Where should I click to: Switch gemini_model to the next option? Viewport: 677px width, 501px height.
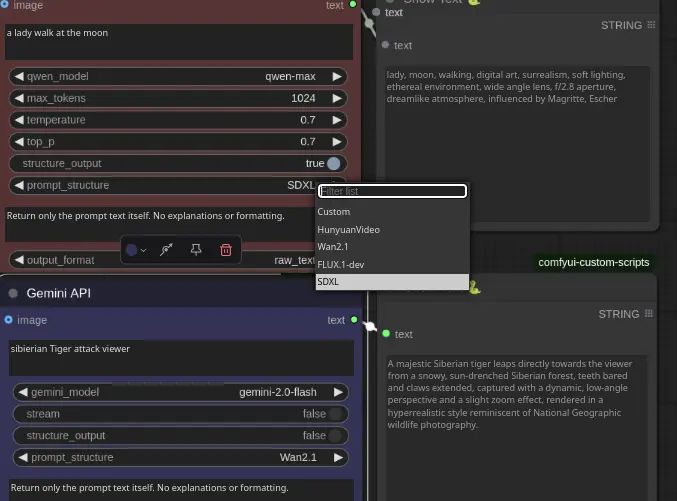(x=338, y=392)
